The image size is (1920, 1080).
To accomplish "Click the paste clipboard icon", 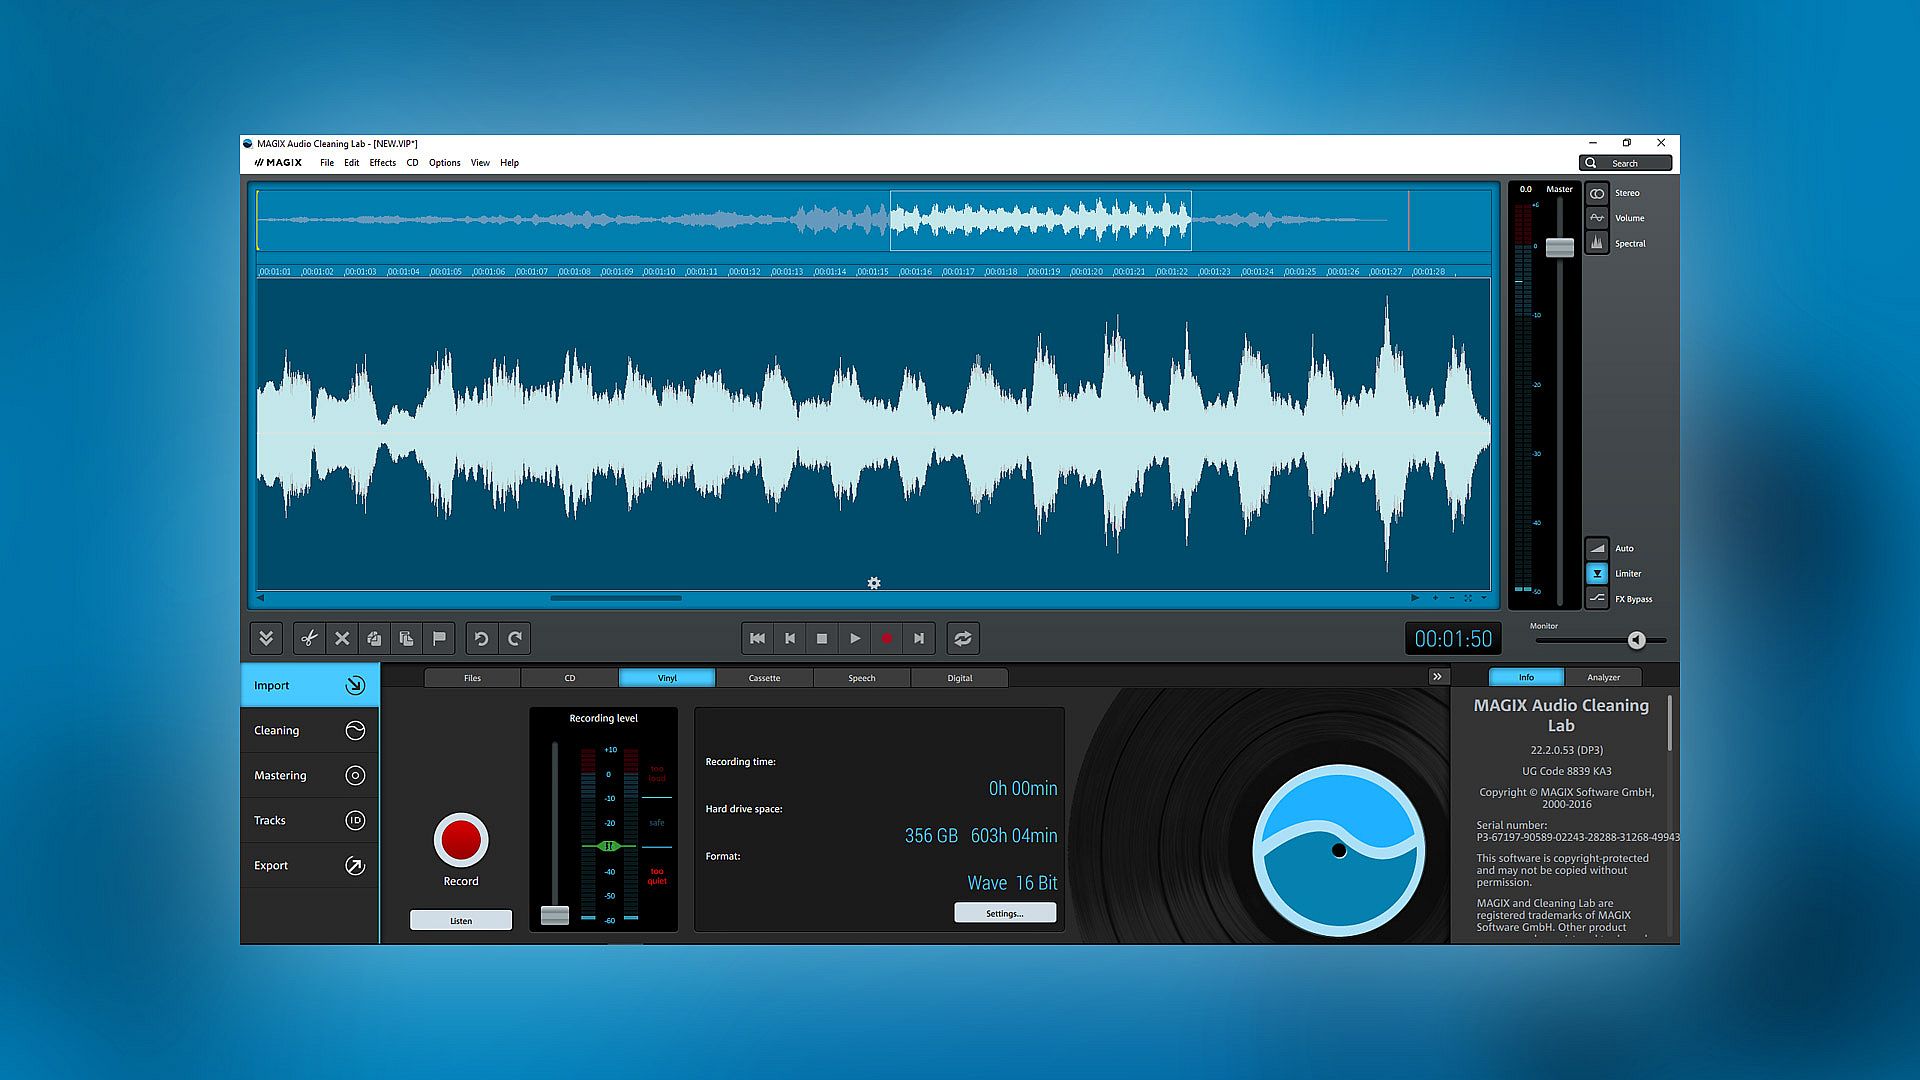I will [x=406, y=638].
